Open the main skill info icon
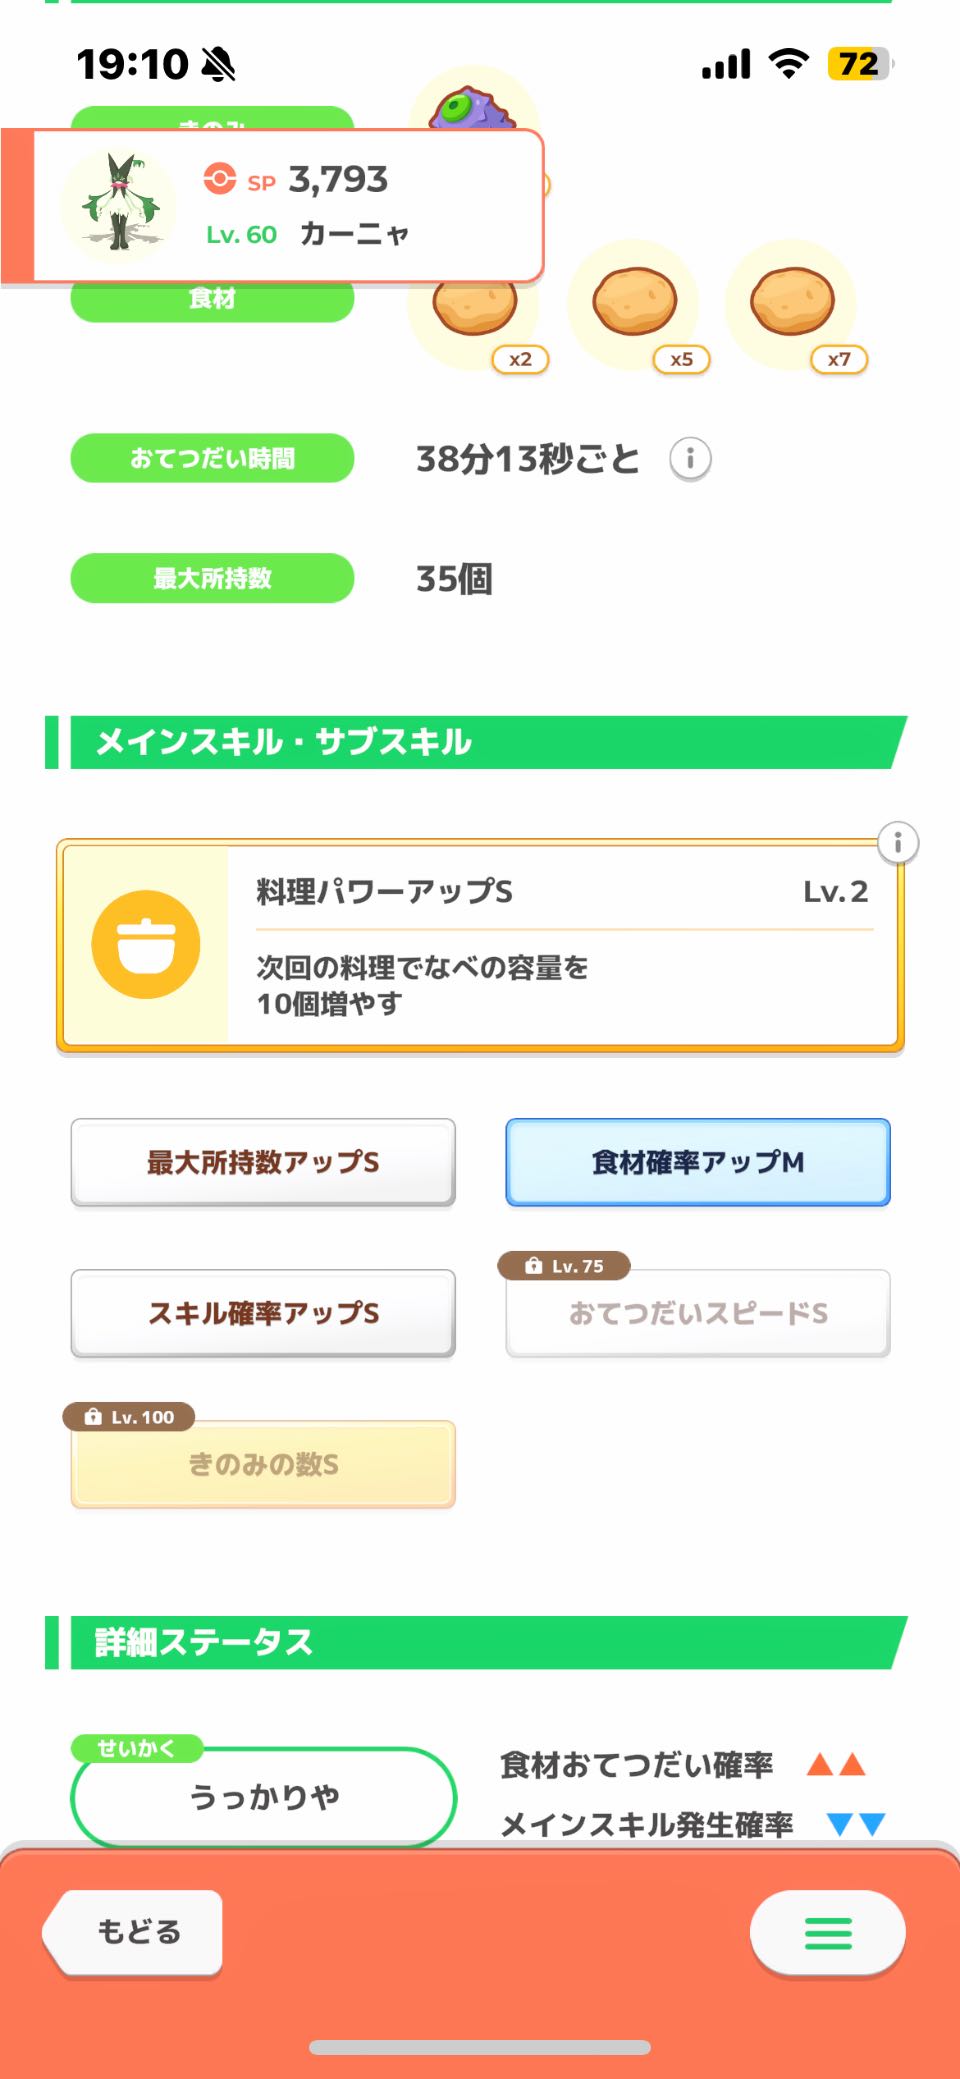960x2079 pixels. tap(897, 843)
